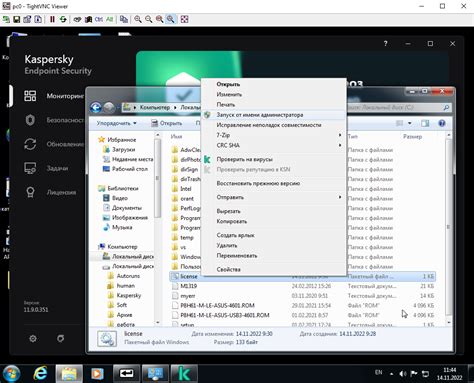
Task: Toggle Ctrl key down in TightVNC toolbar
Action: [99, 19]
